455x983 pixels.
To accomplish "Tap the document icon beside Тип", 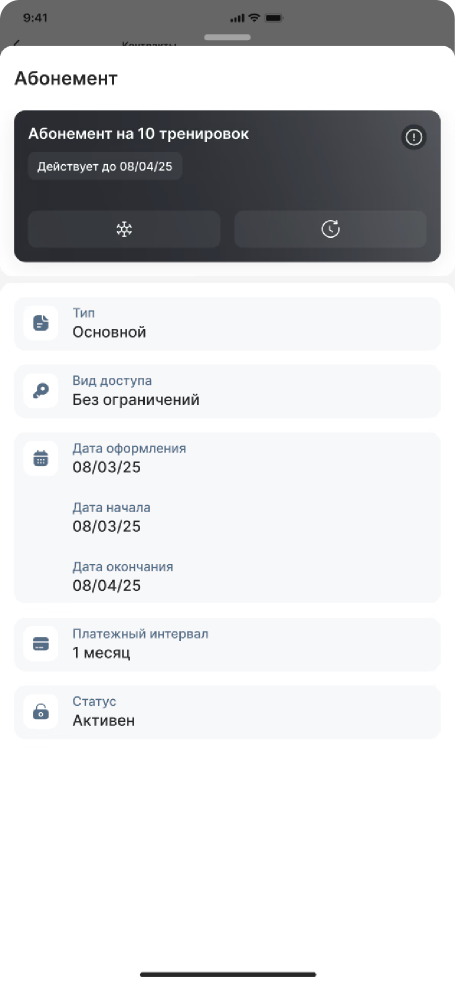I will (x=41, y=323).
